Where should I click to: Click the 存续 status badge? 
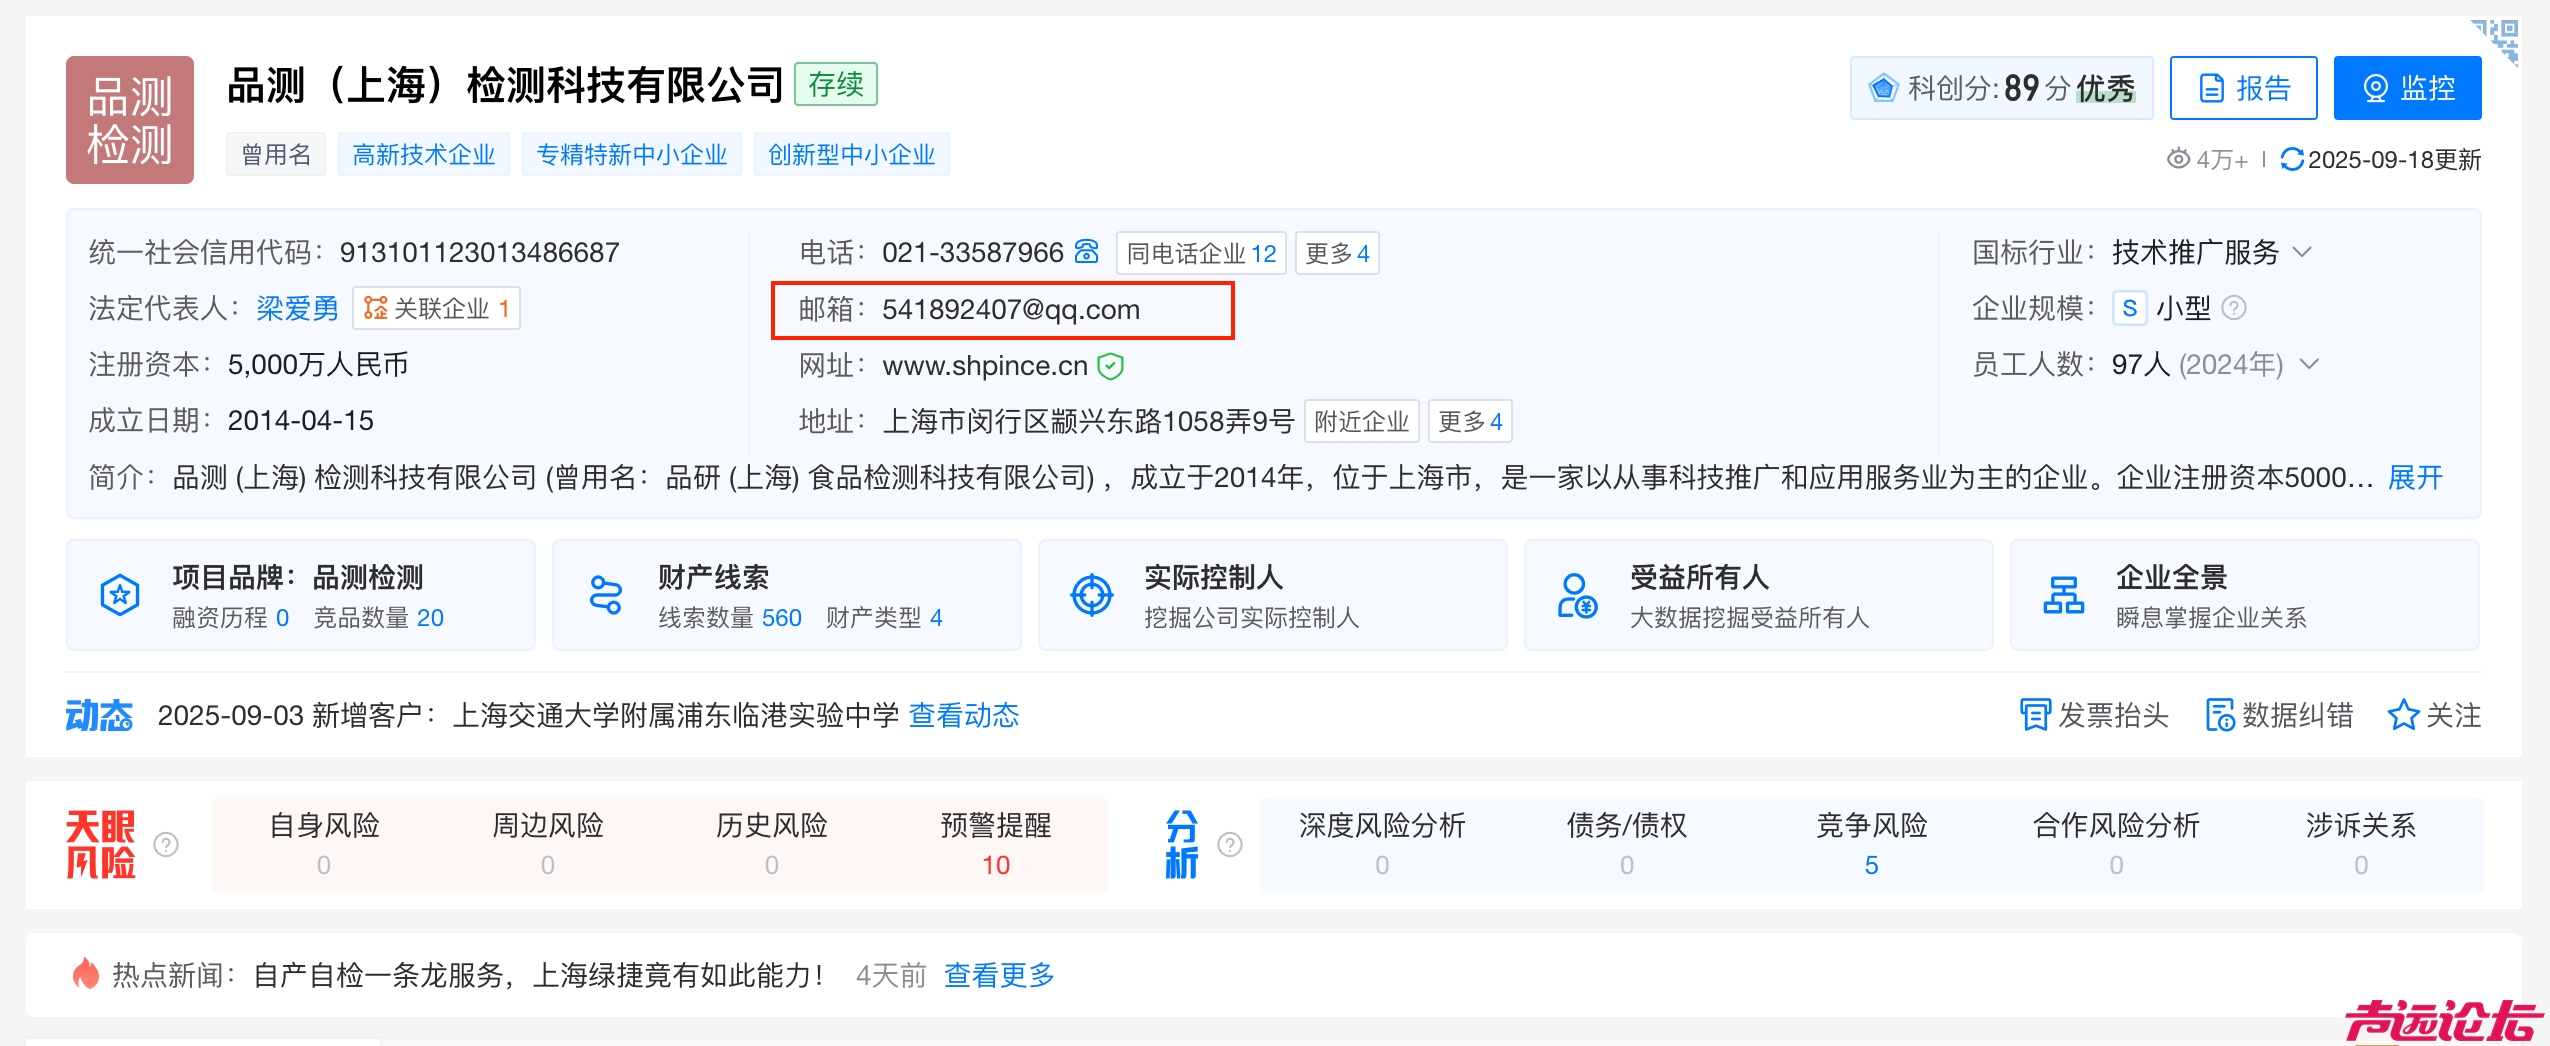(x=836, y=84)
